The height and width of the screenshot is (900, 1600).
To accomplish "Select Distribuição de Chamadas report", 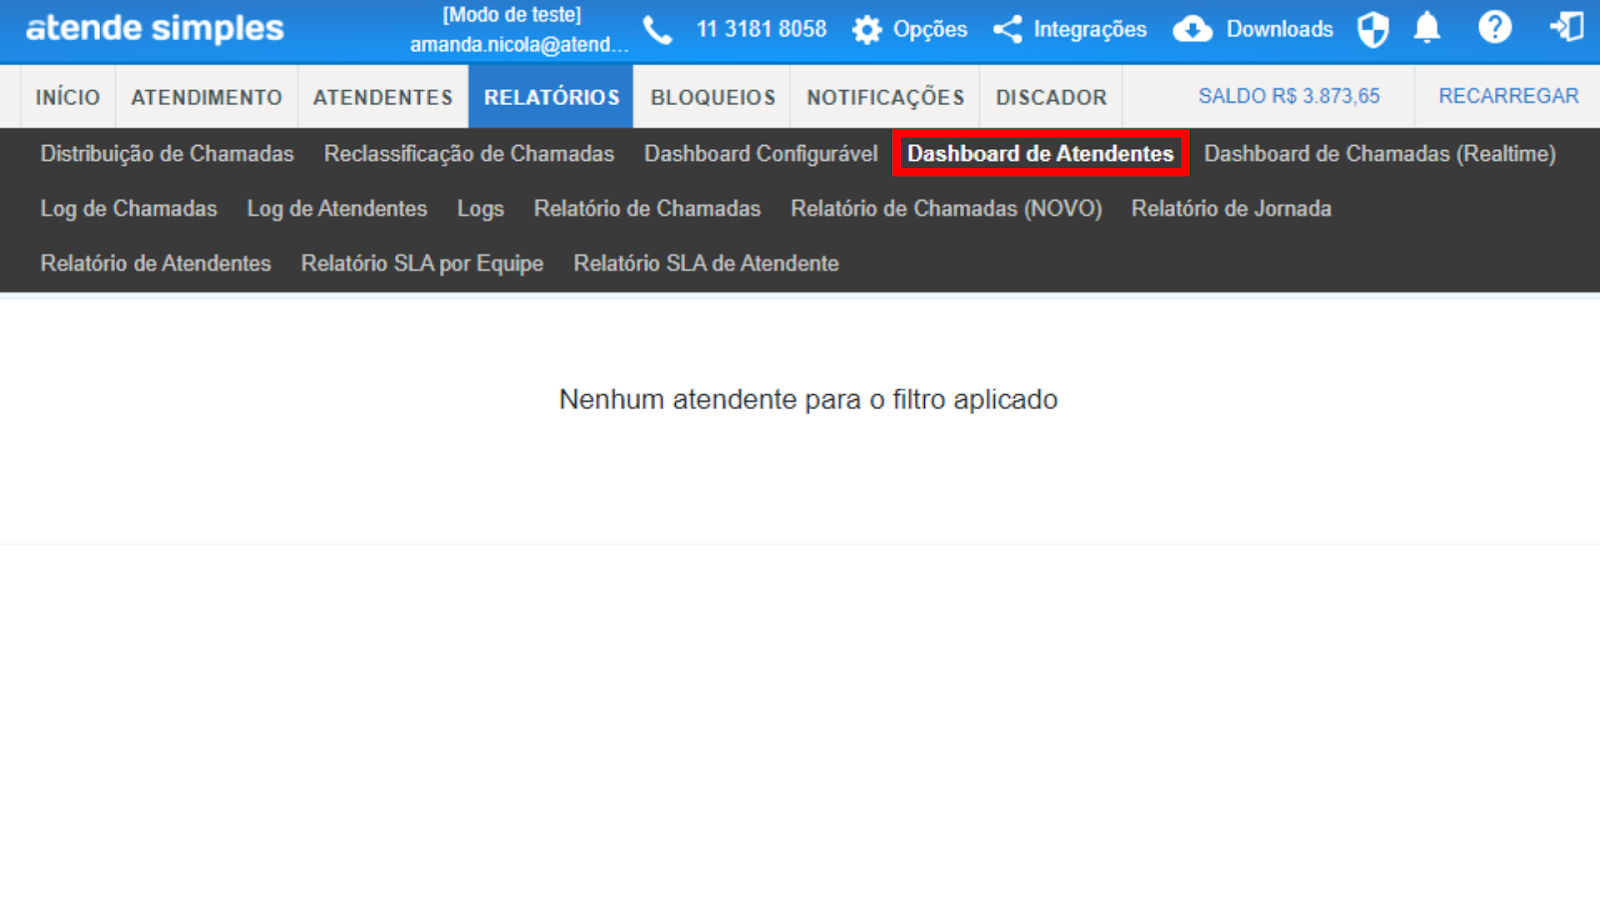I will pos(167,154).
